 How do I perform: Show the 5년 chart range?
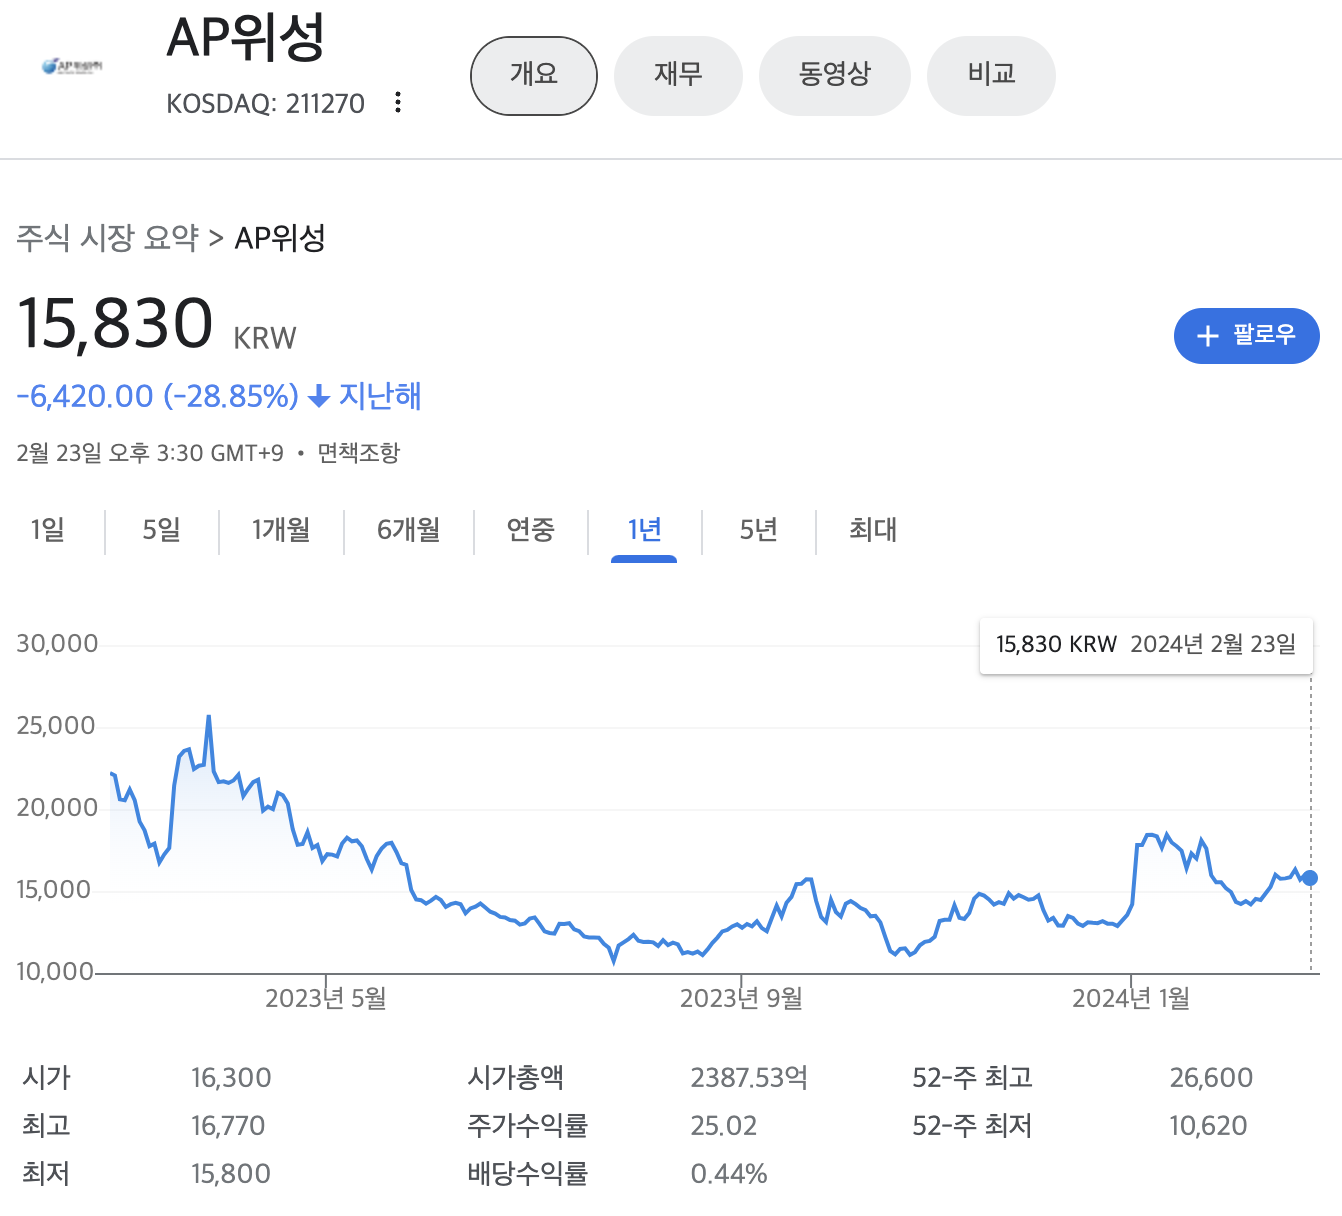tap(759, 530)
